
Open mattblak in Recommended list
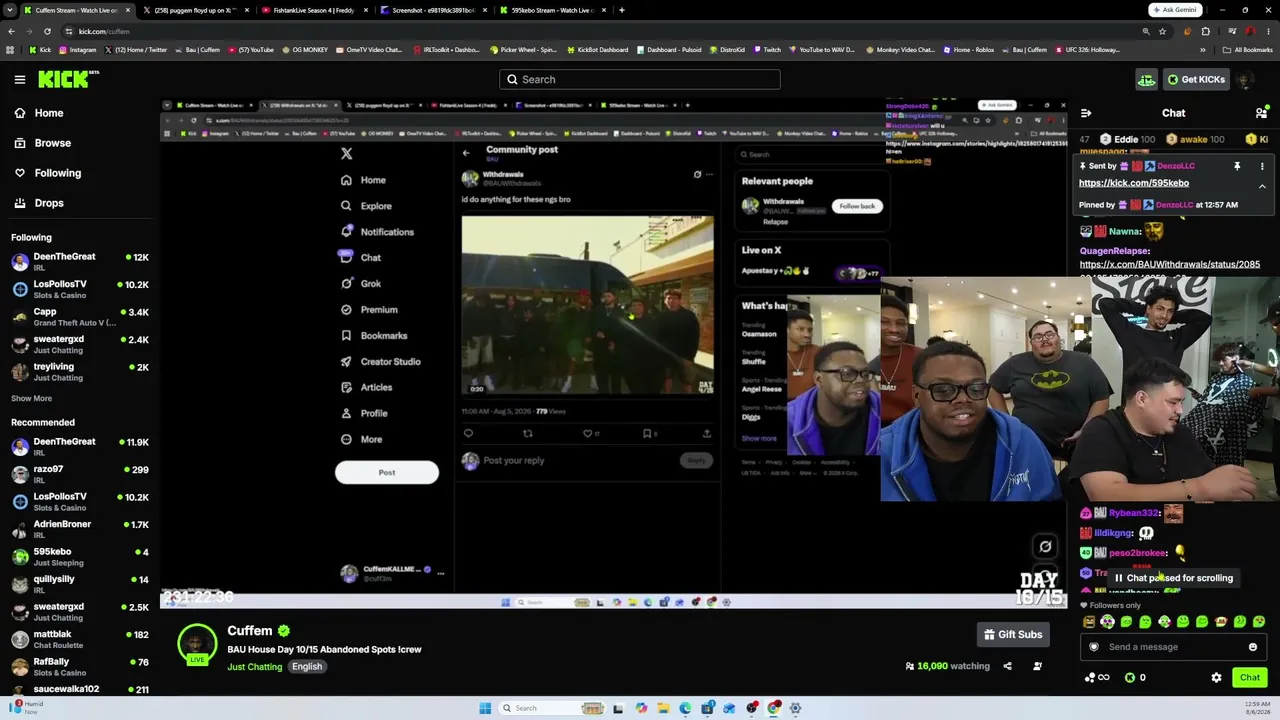coord(80,639)
